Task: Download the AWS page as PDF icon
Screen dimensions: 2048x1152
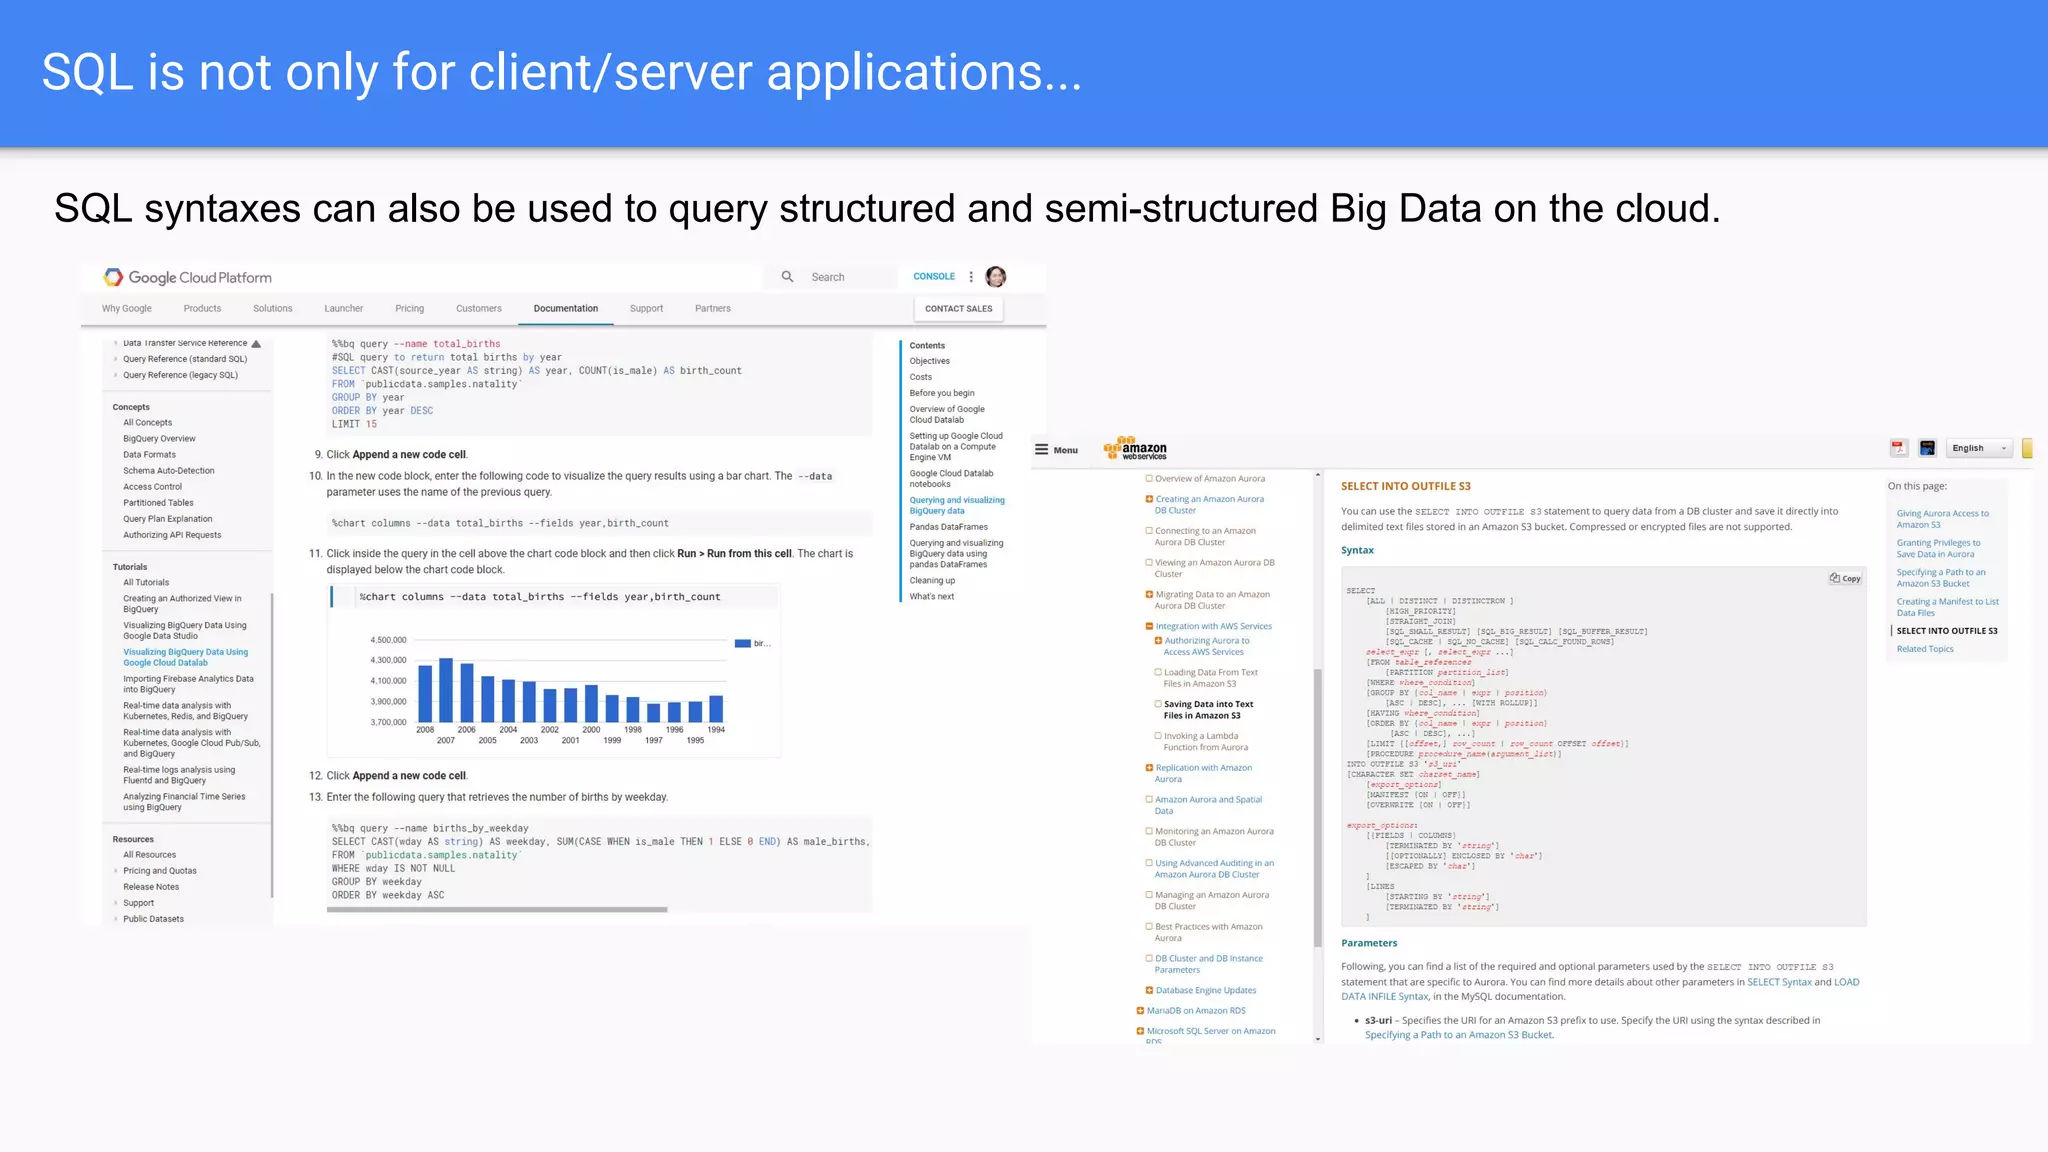Action: click(1899, 448)
